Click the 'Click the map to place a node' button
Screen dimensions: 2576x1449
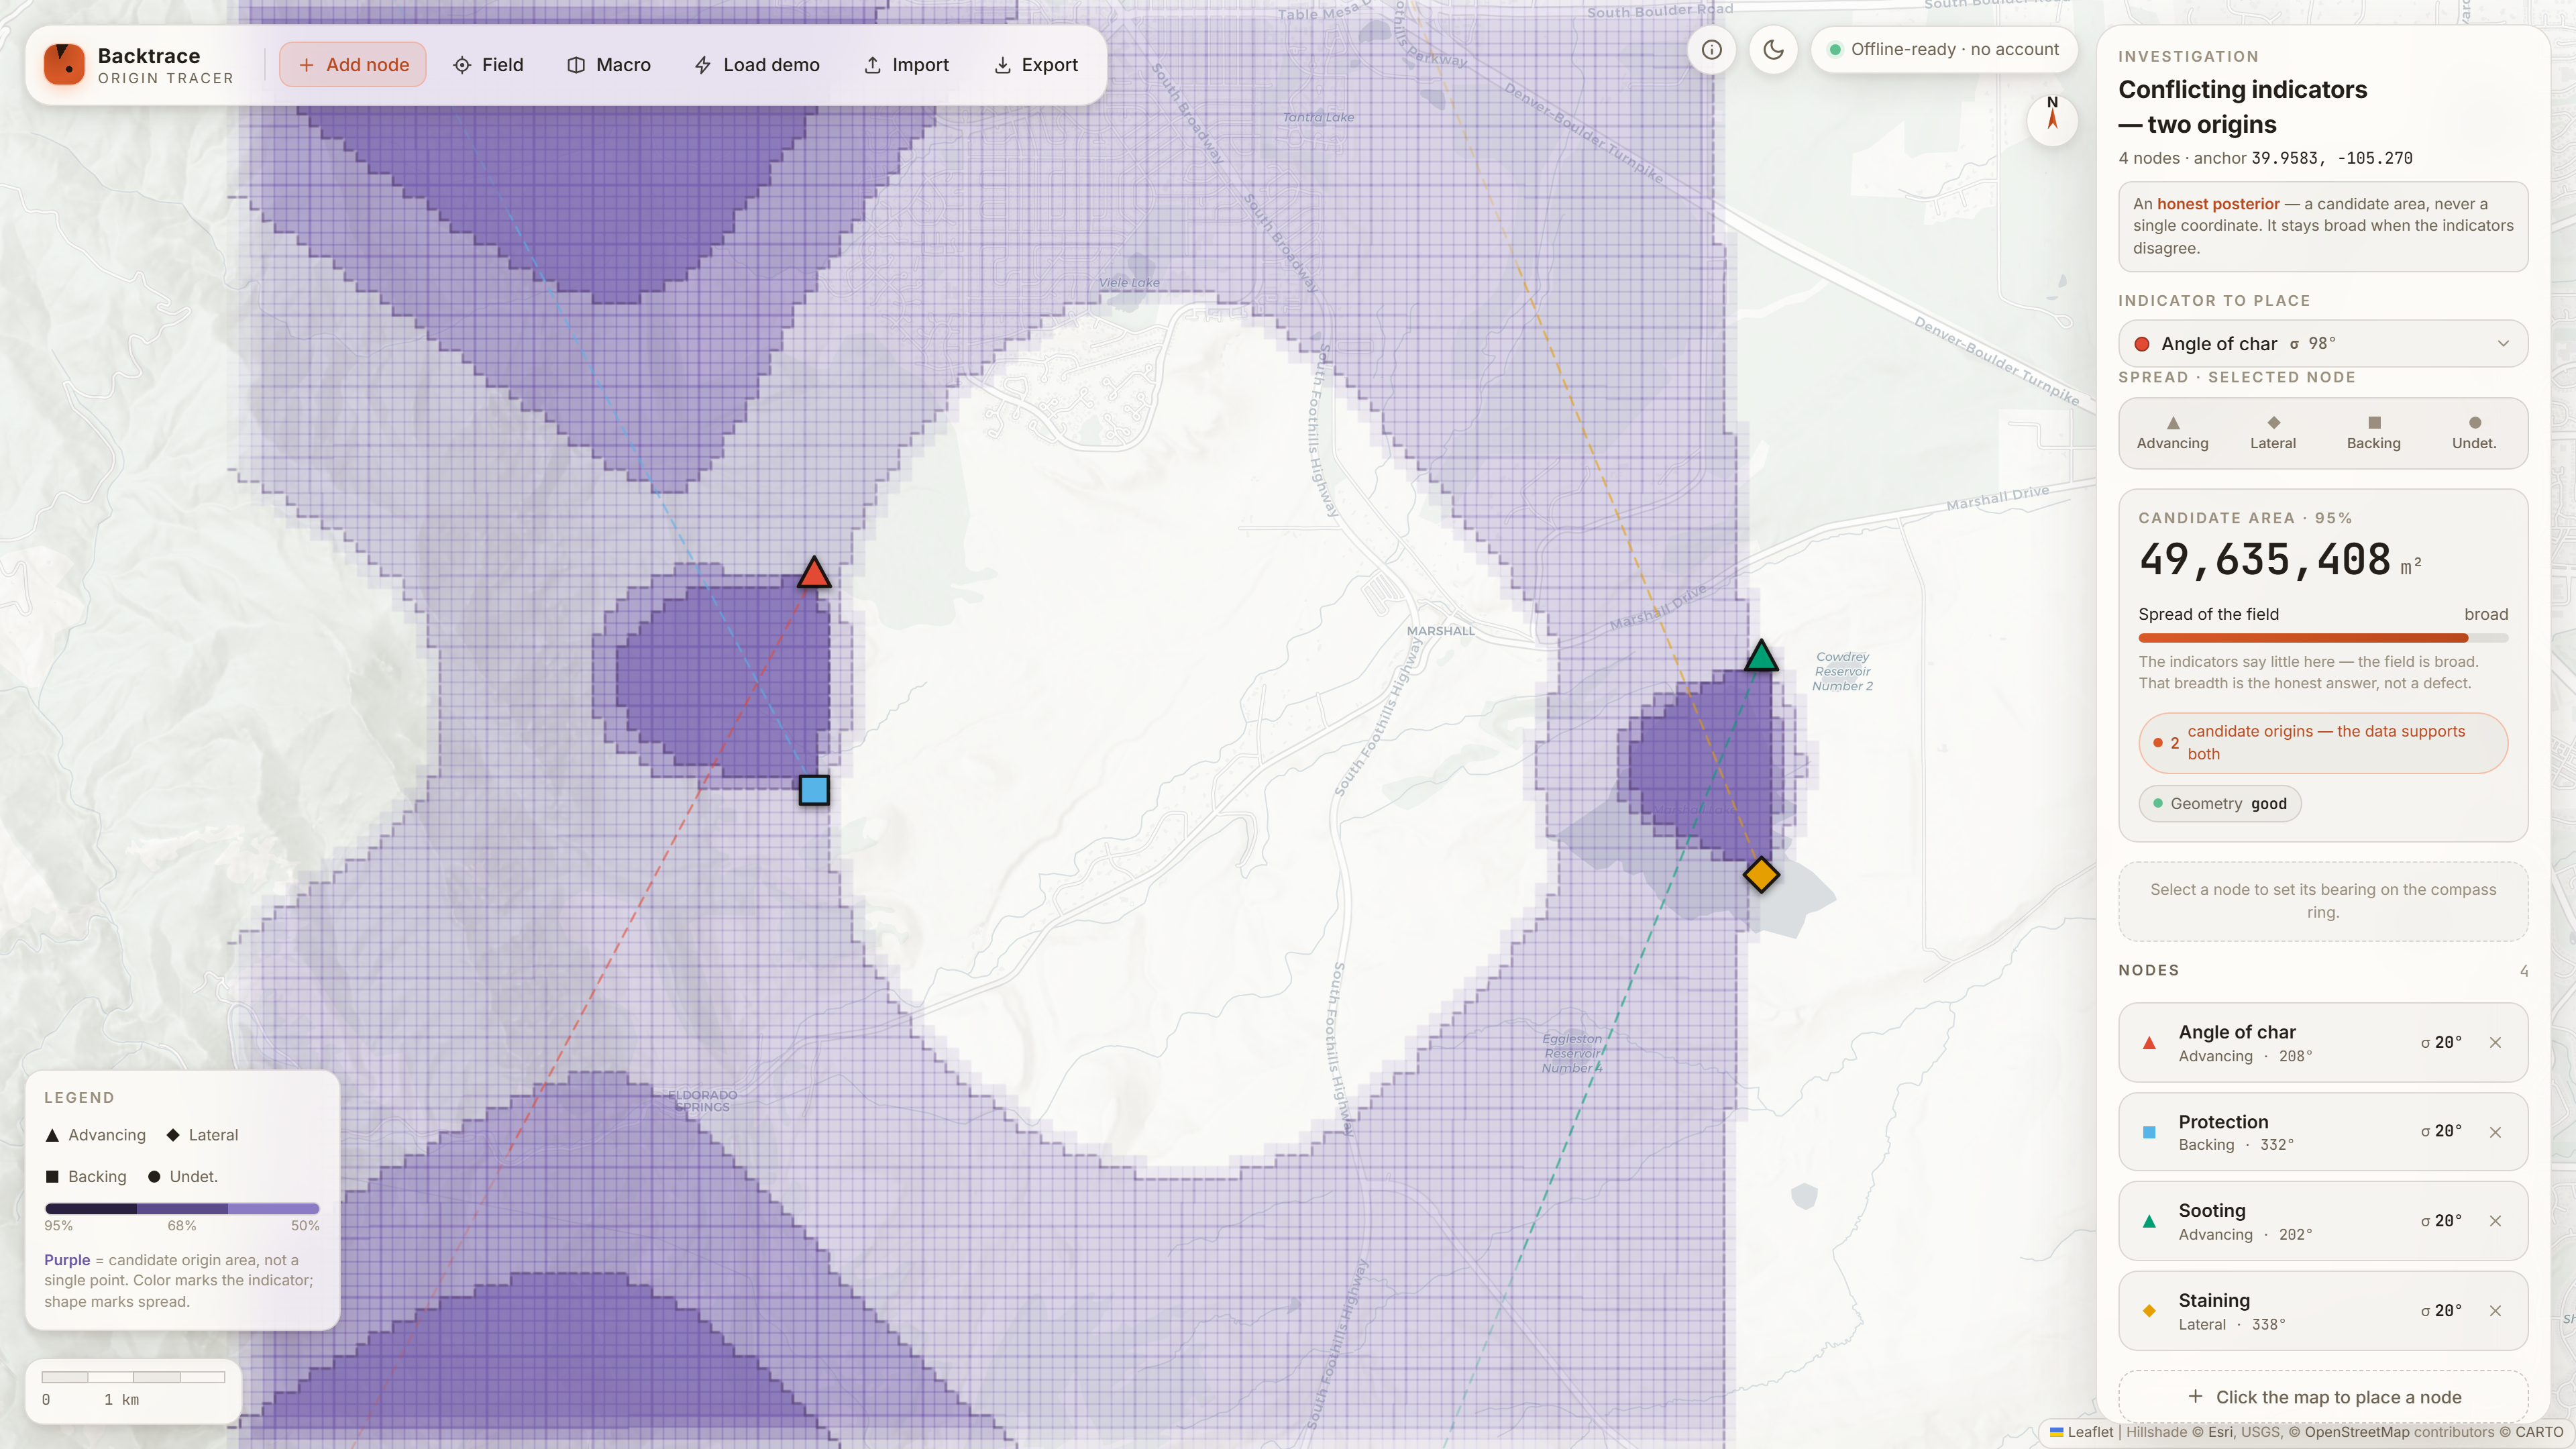2323,1397
